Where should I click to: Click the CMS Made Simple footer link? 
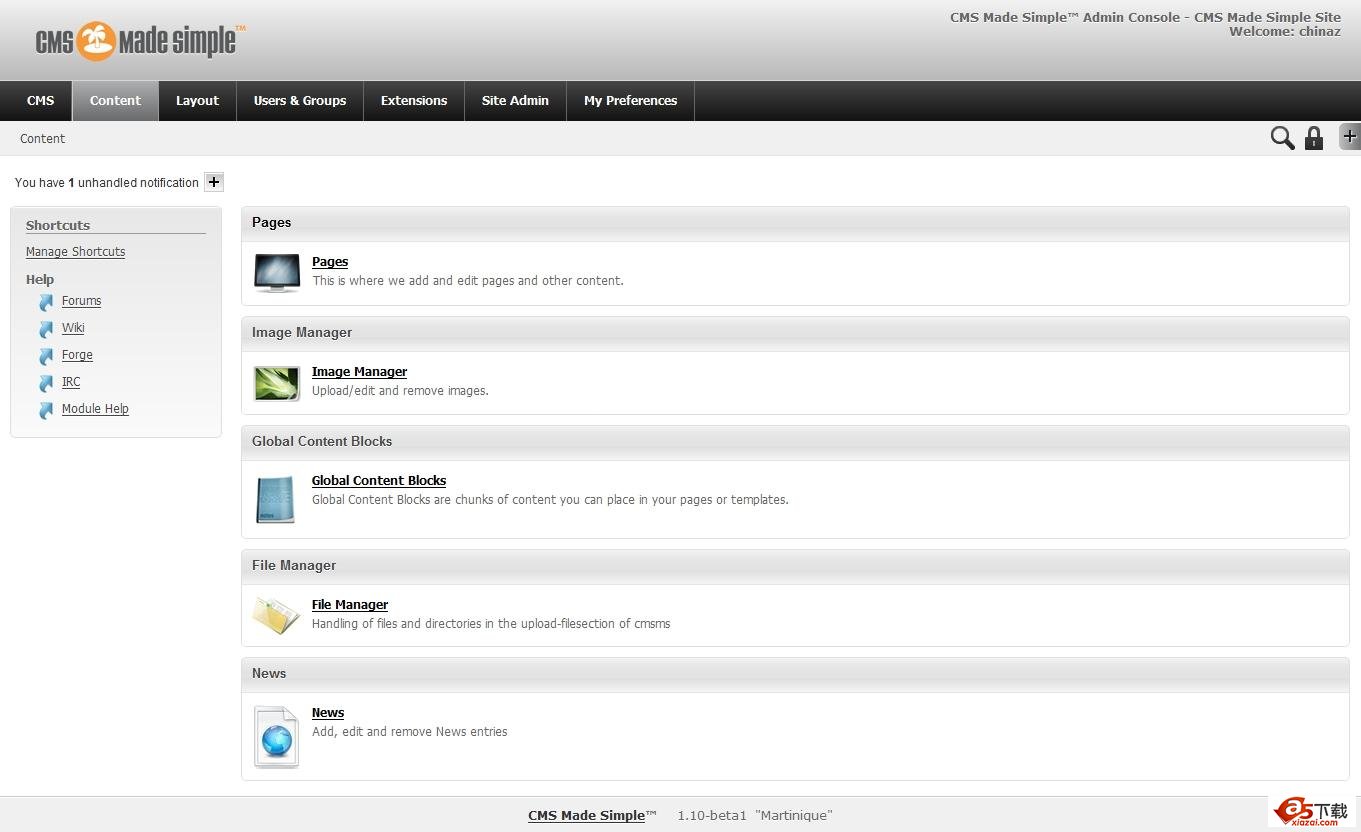587,816
